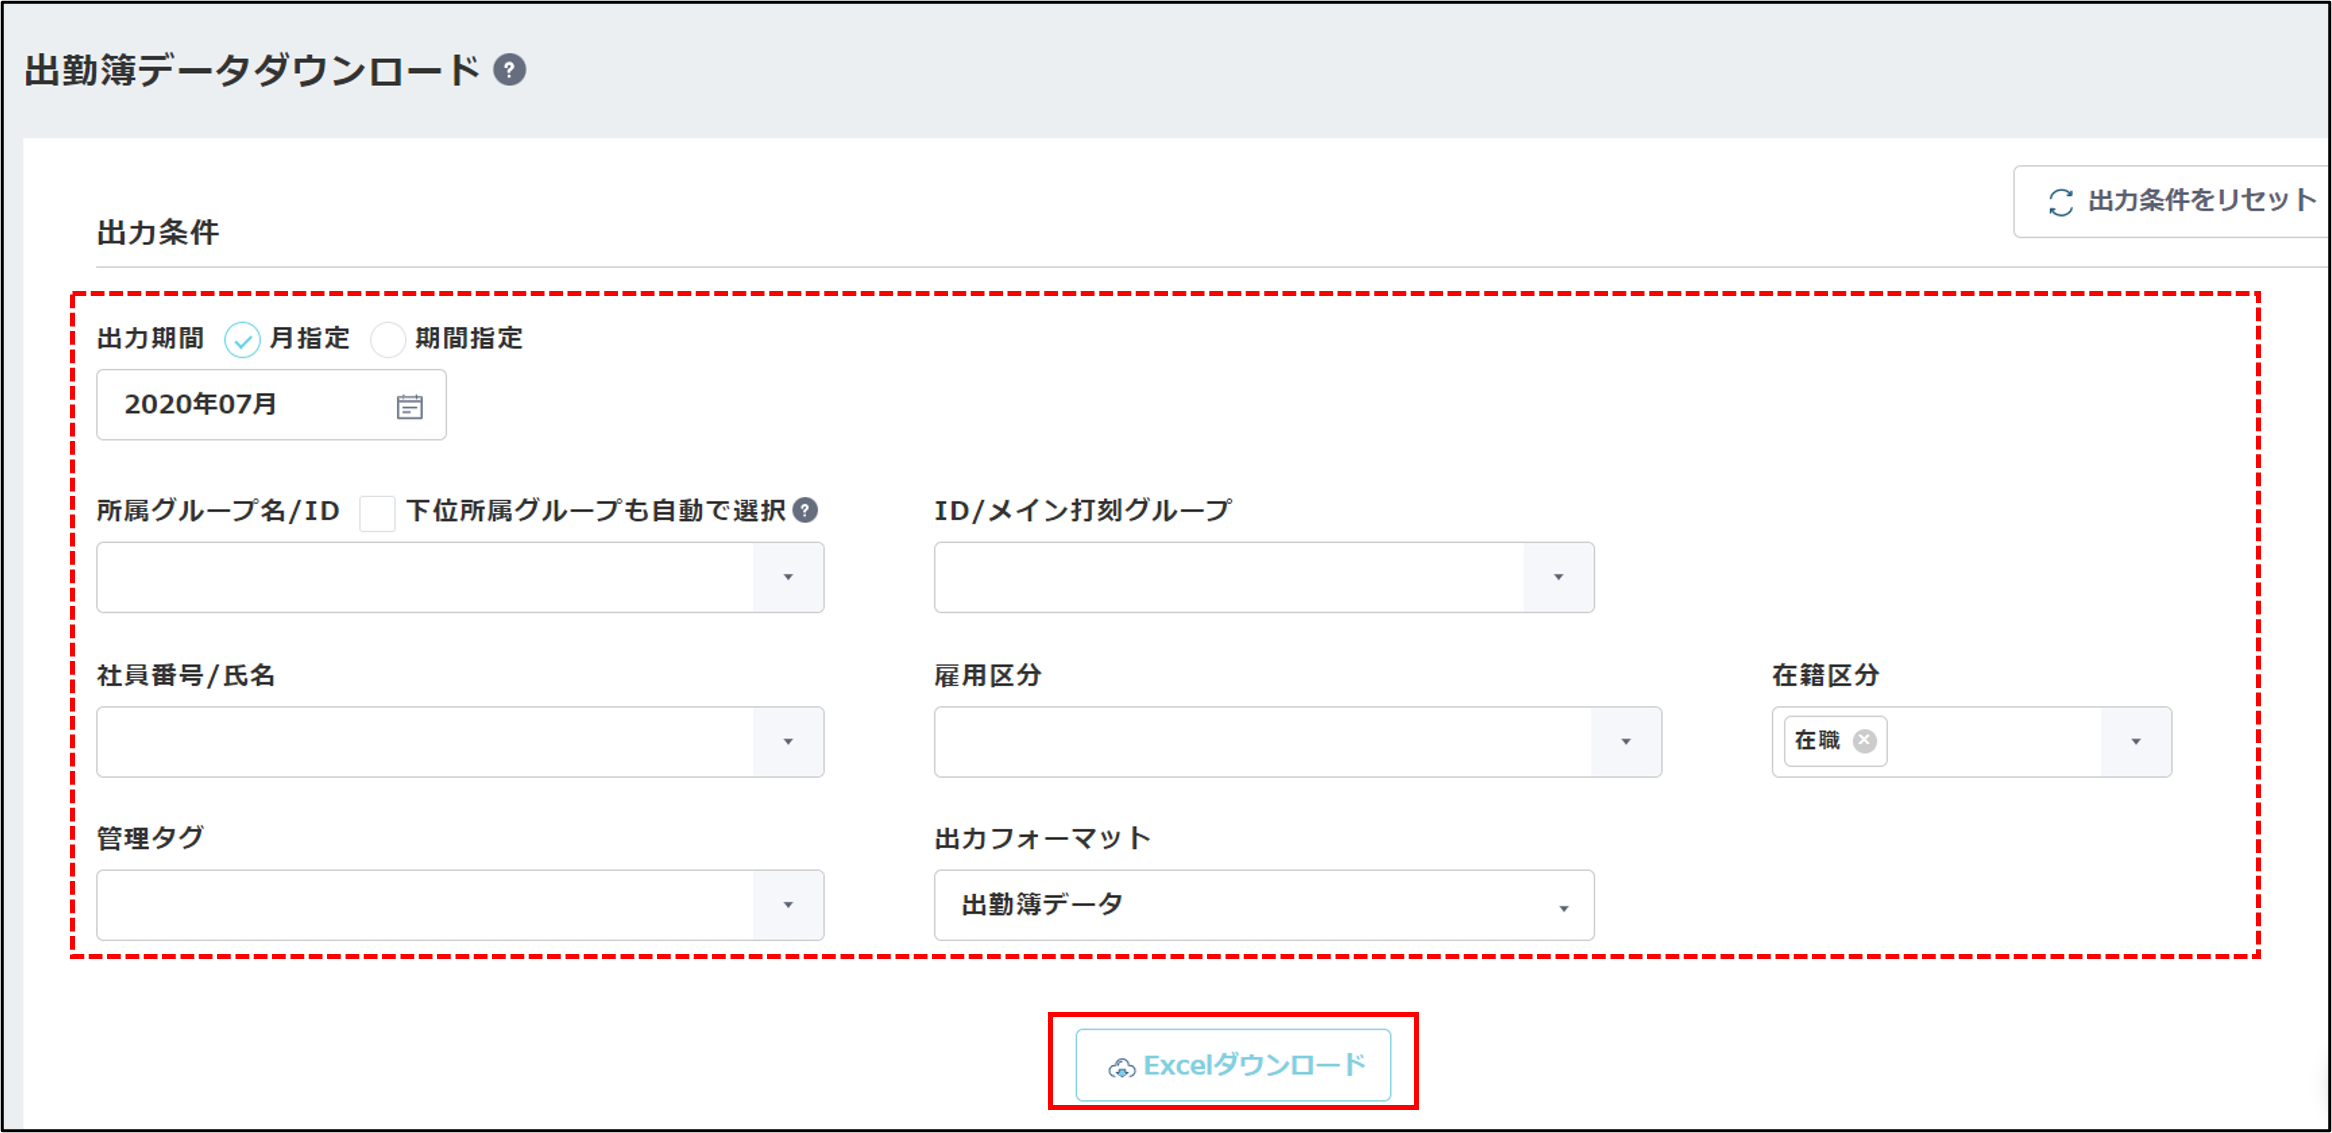This screenshot has height=1133, width=2332.
Task: Open calendar picker icon in month field
Action: 409,406
